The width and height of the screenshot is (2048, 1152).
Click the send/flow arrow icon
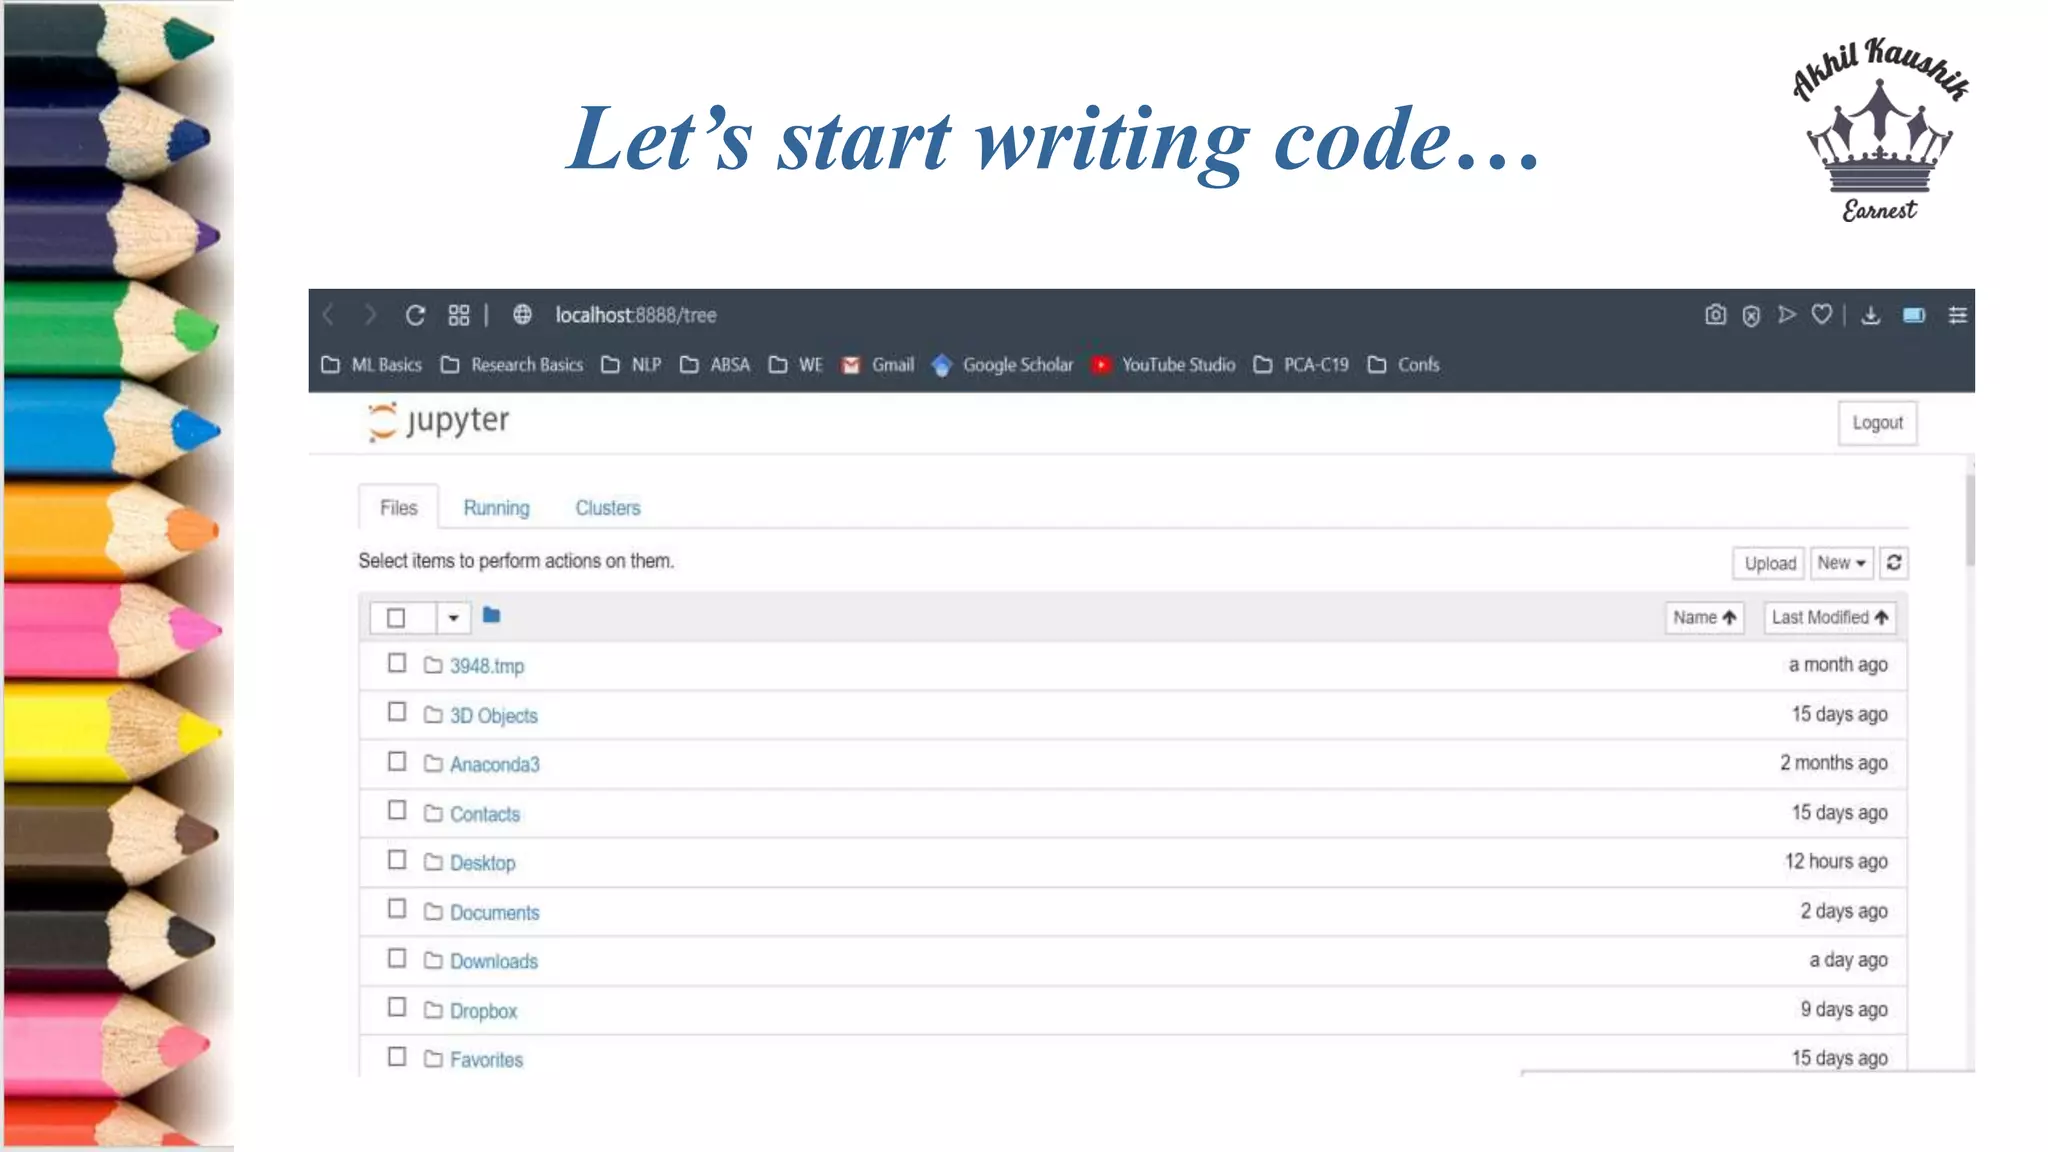[x=1787, y=315]
